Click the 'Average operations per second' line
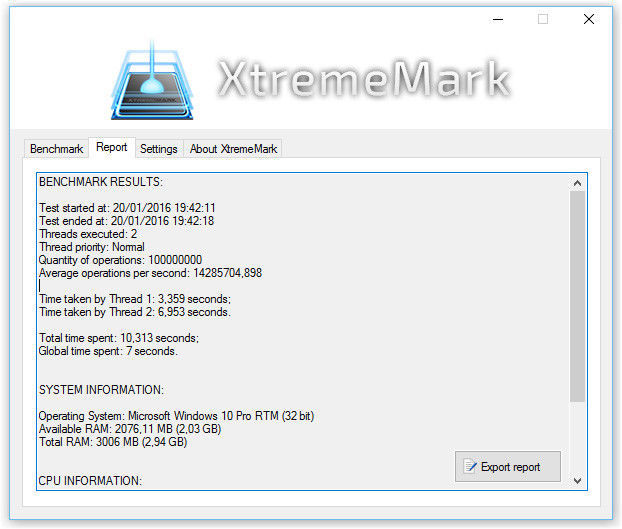This screenshot has width=622, height=529. point(150,273)
